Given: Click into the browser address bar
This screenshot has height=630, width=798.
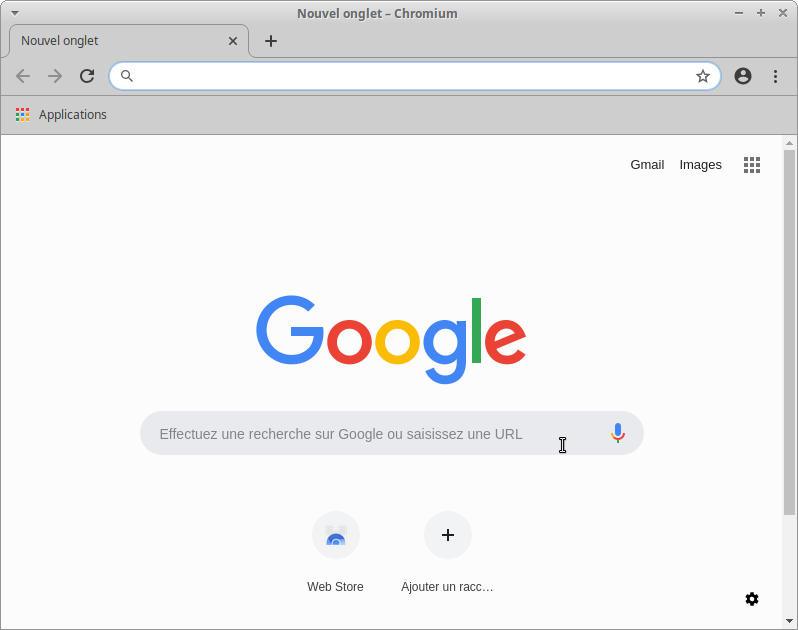Looking at the screenshot, I should pyautogui.click(x=410, y=76).
